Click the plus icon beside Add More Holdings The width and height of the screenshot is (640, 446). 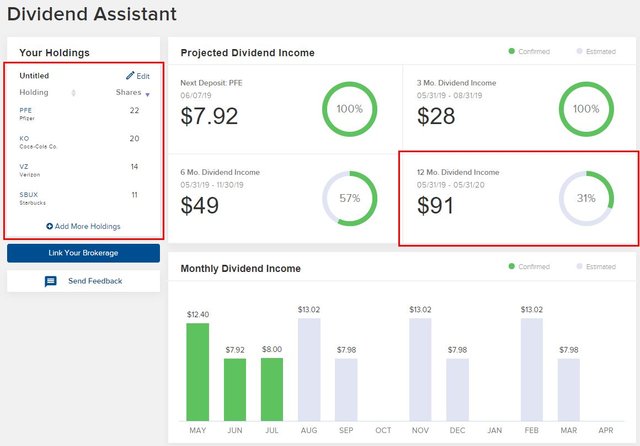click(x=49, y=226)
